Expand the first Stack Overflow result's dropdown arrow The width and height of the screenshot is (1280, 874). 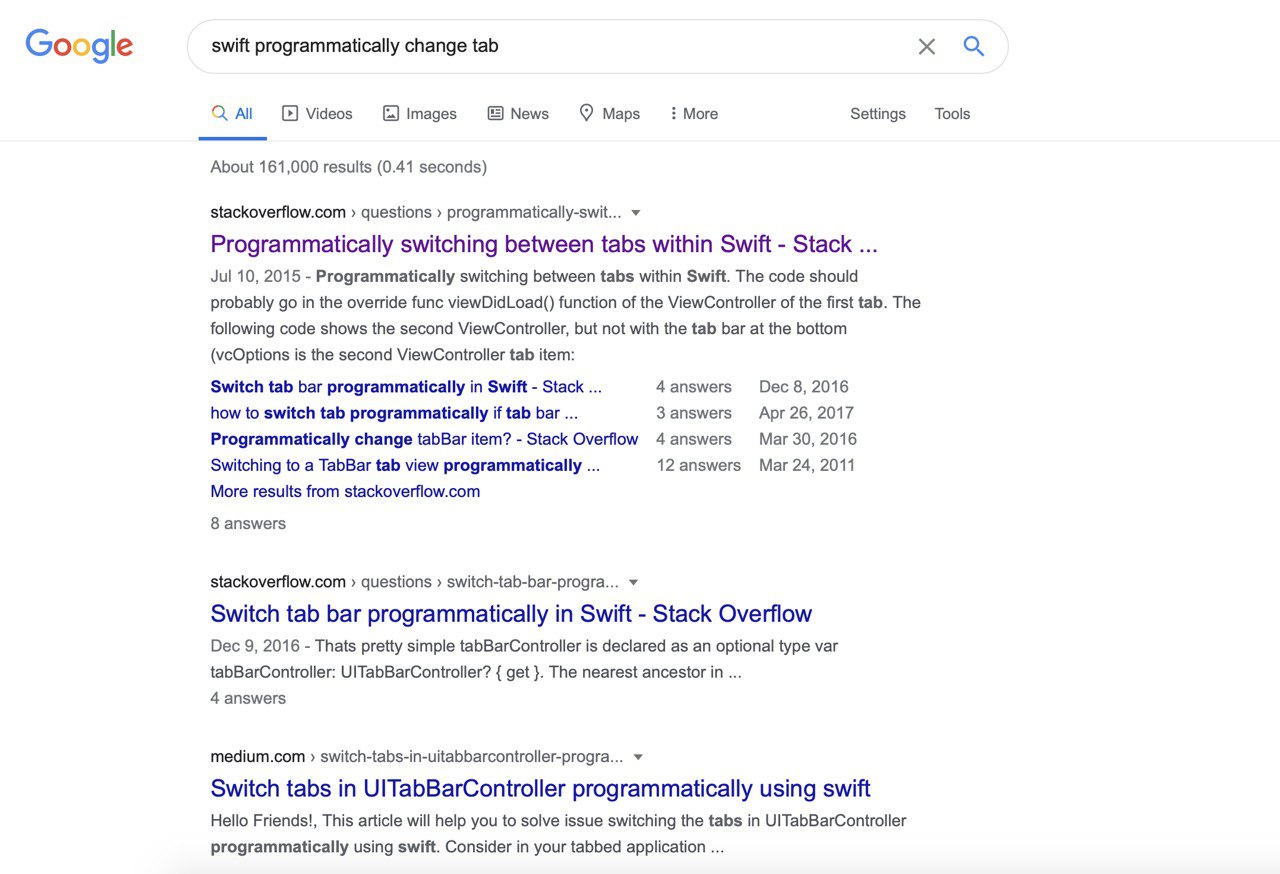click(636, 213)
